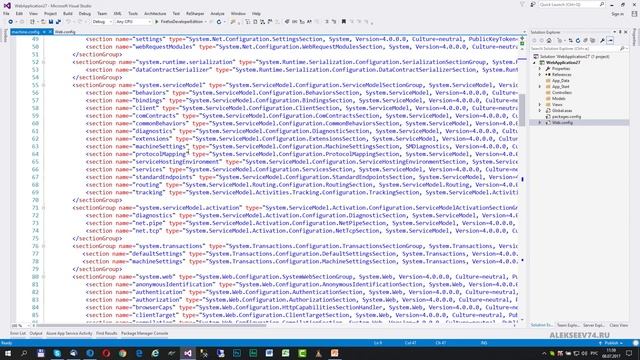Toggle auto-hide pin on Solution Explorer

point(620,32)
